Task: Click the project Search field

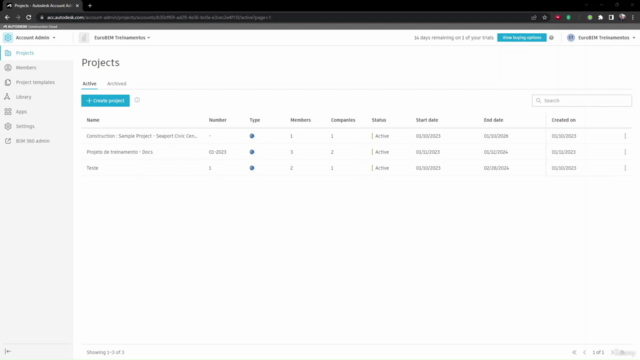Action: (x=582, y=100)
